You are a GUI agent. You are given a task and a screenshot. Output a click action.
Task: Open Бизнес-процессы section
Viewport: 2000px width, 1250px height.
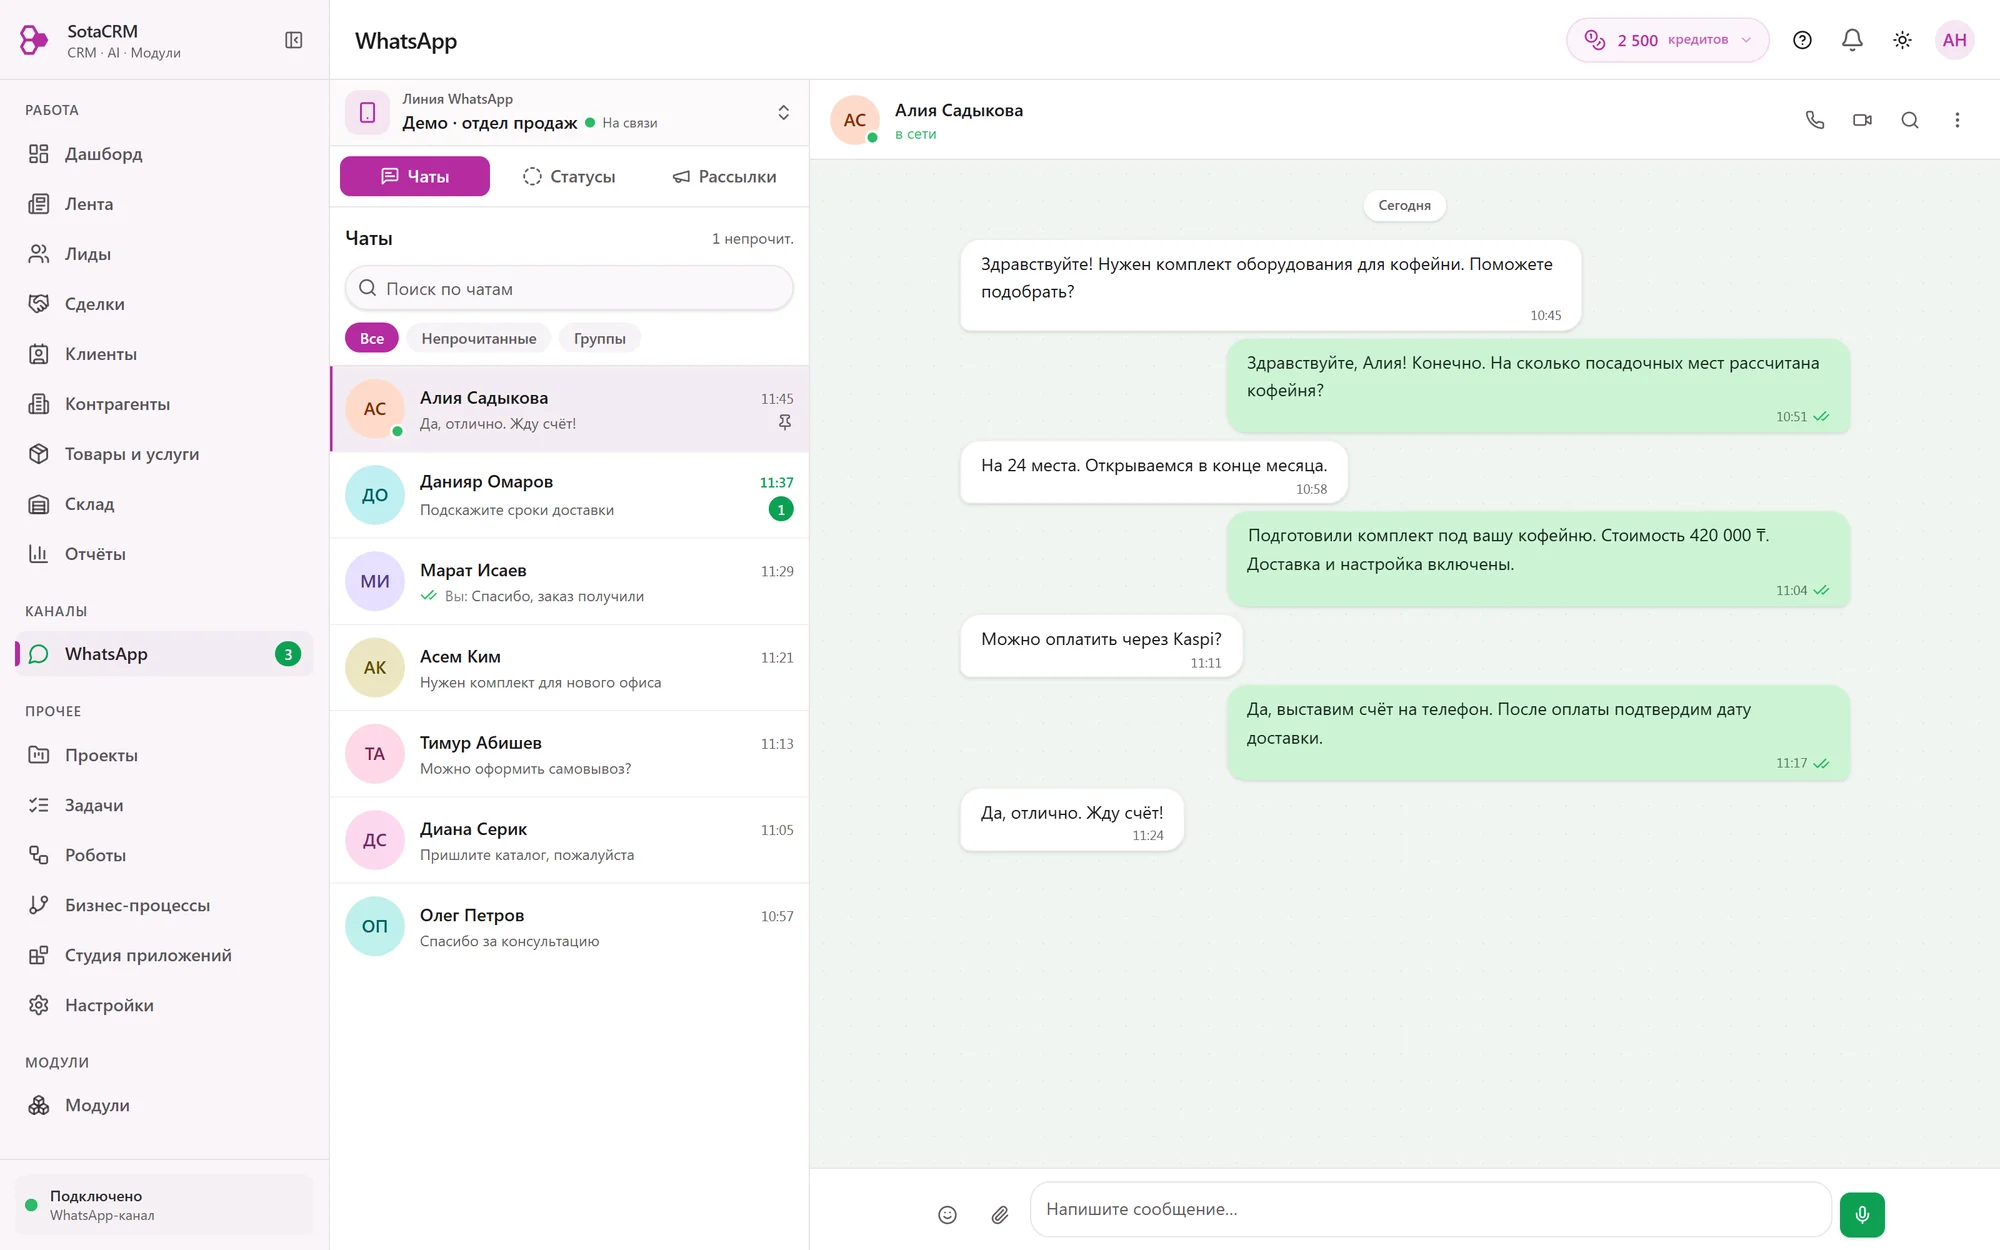[164, 905]
